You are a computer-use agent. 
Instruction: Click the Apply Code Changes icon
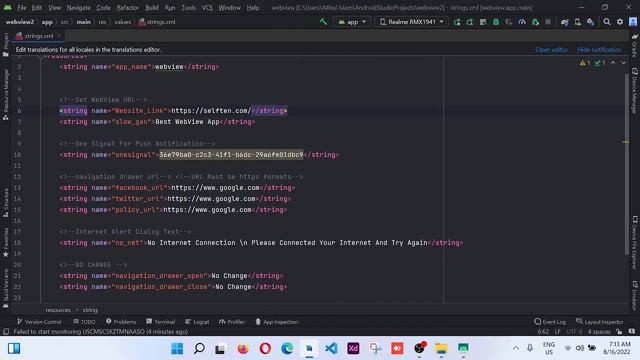[483, 22]
